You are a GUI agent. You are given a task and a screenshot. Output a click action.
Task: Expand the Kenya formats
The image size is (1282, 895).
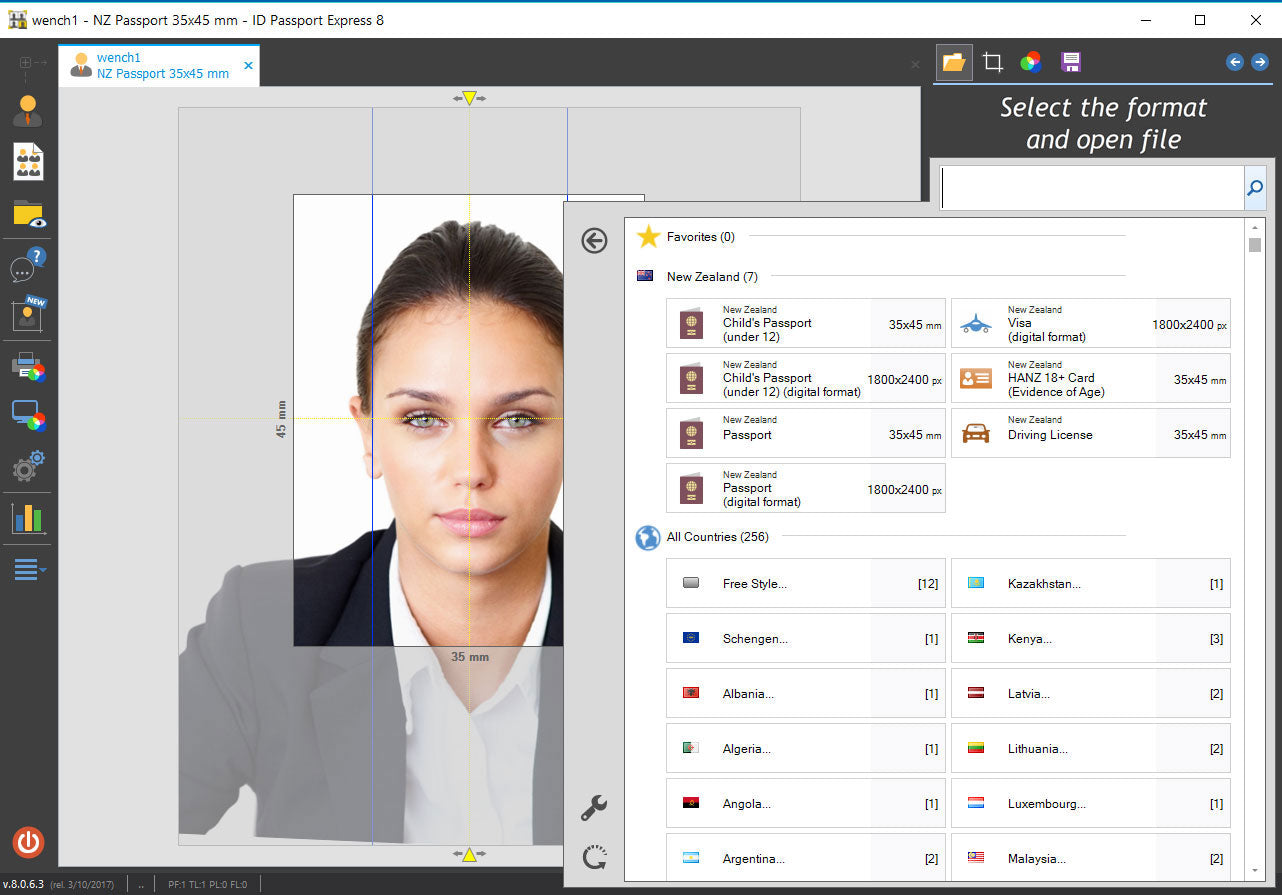tap(1091, 638)
